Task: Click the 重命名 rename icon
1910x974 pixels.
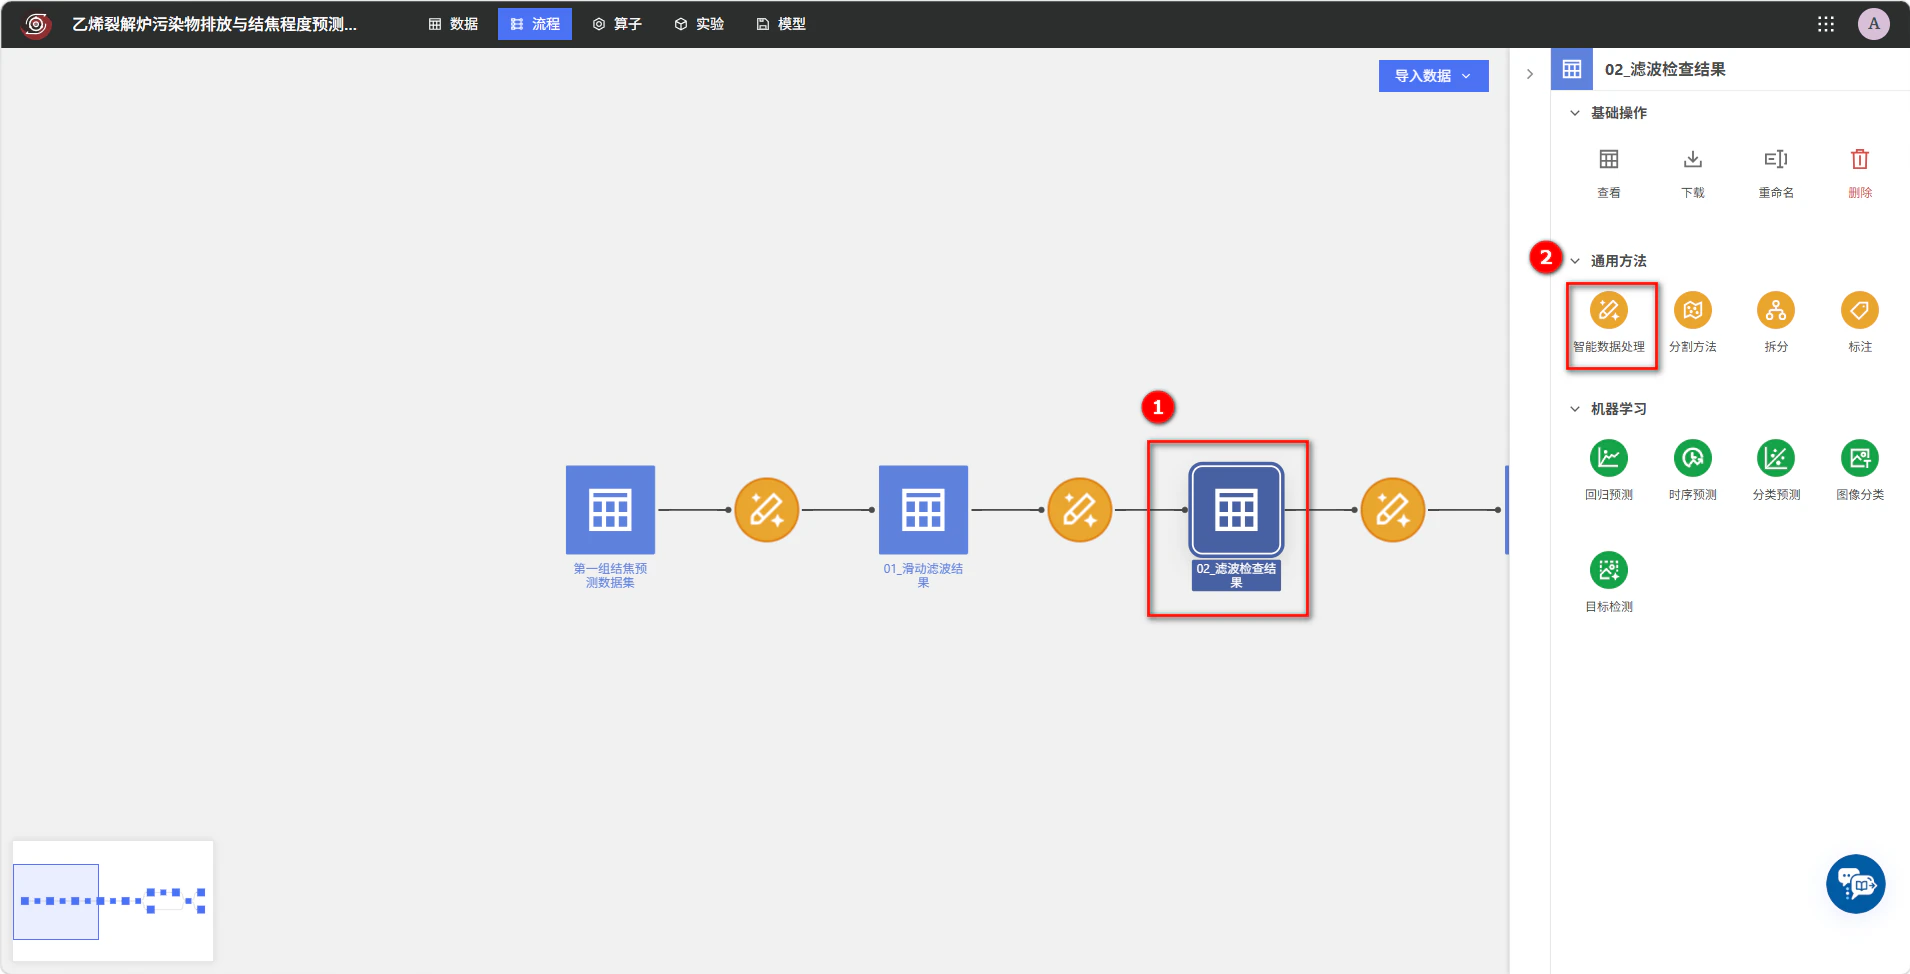Action: 1776,160
